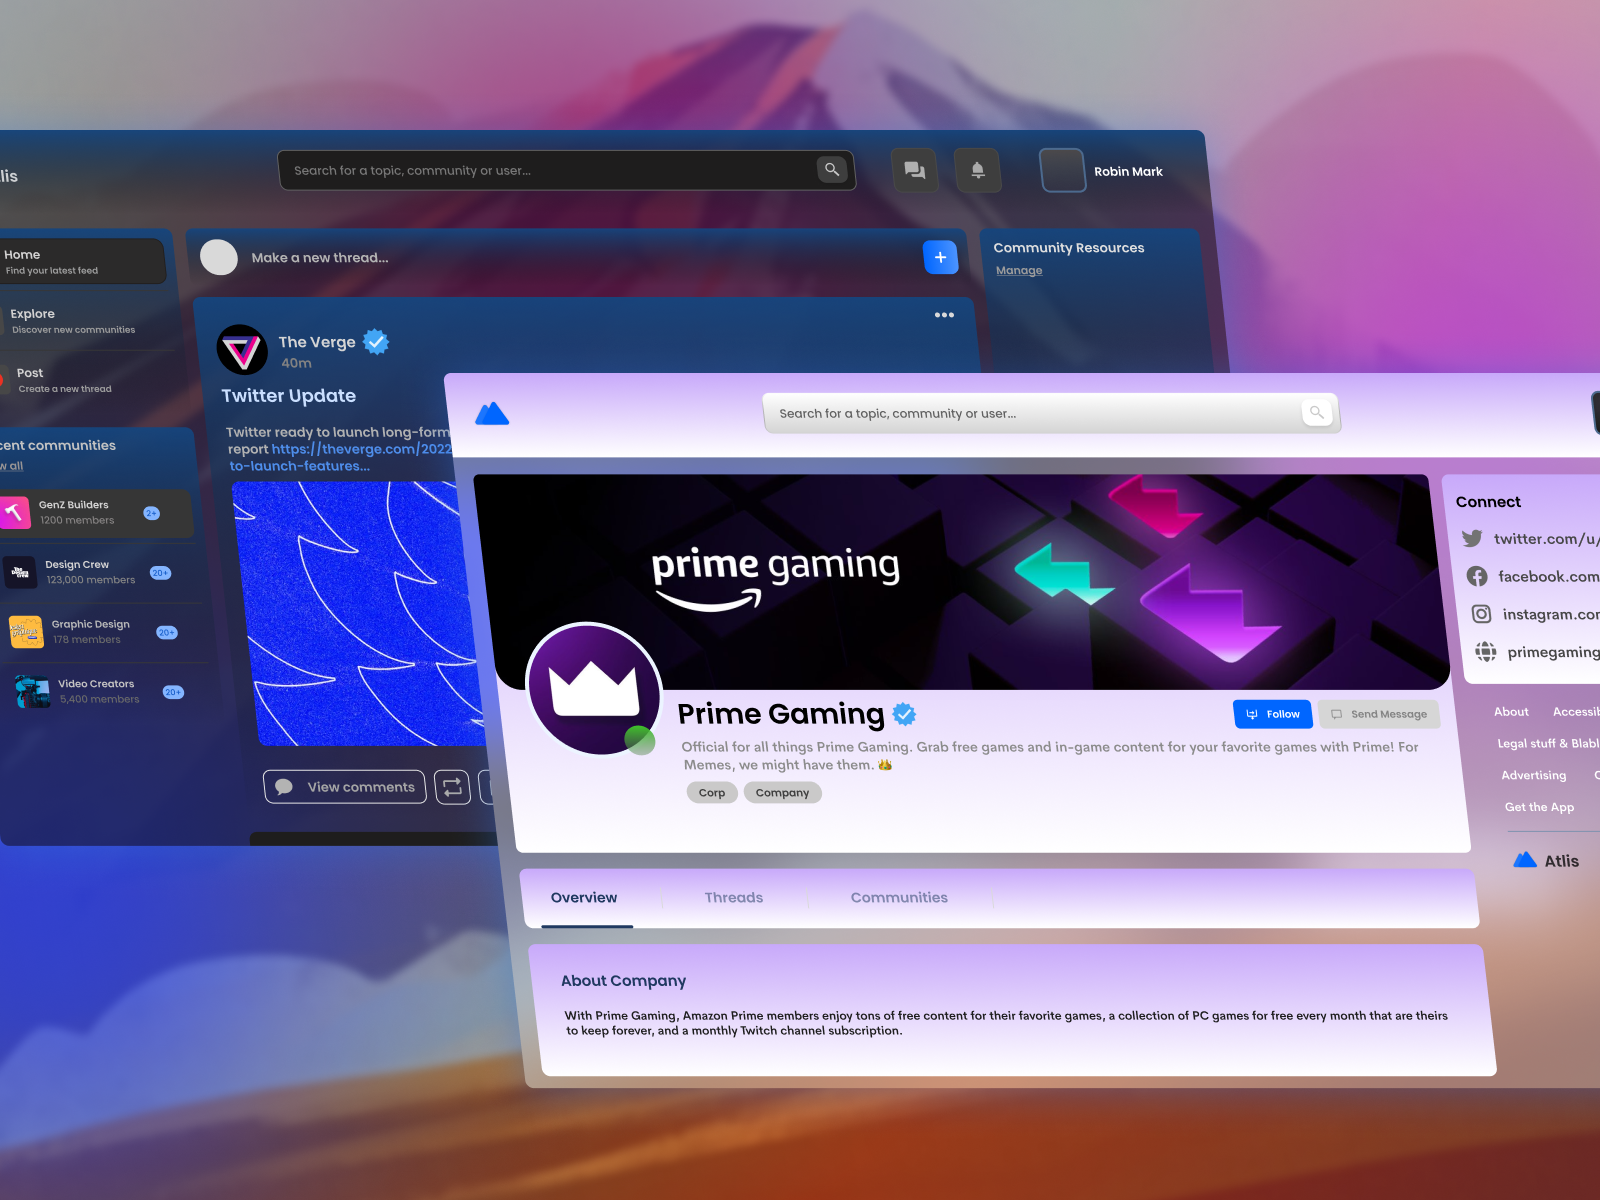
Task: Click the 20+ badge on Graphic Design
Action: [x=167, y=632]
